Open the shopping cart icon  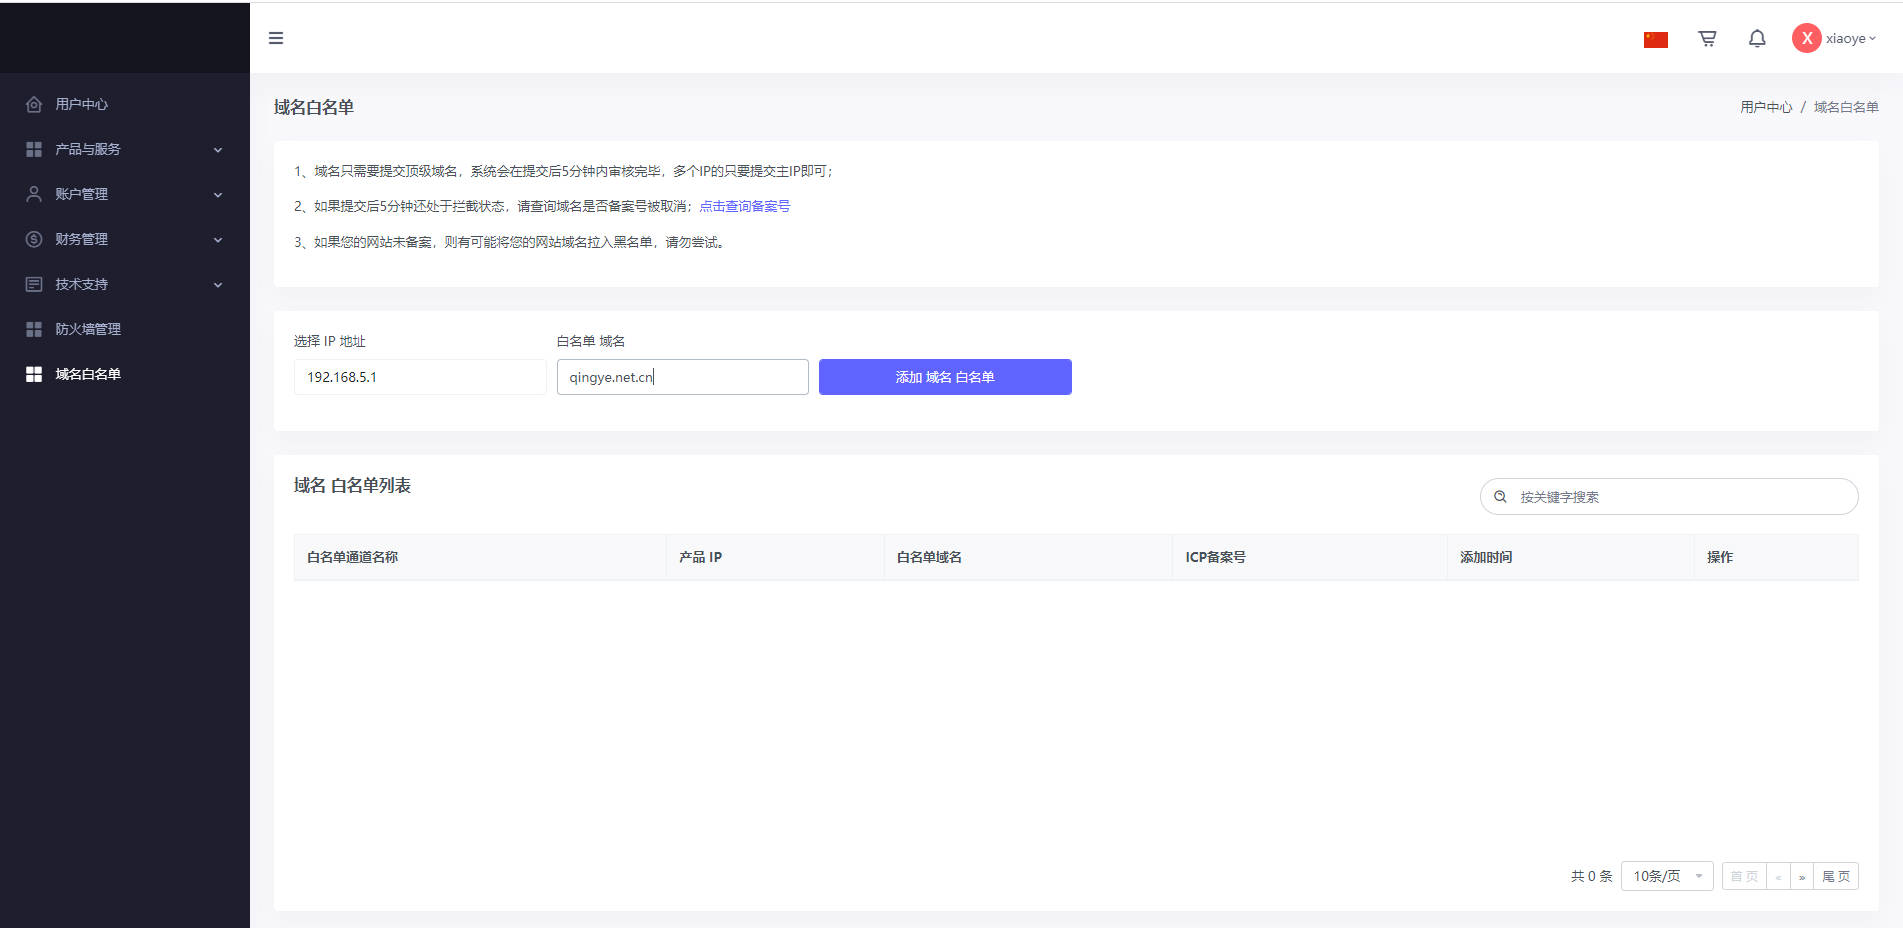1707,38
